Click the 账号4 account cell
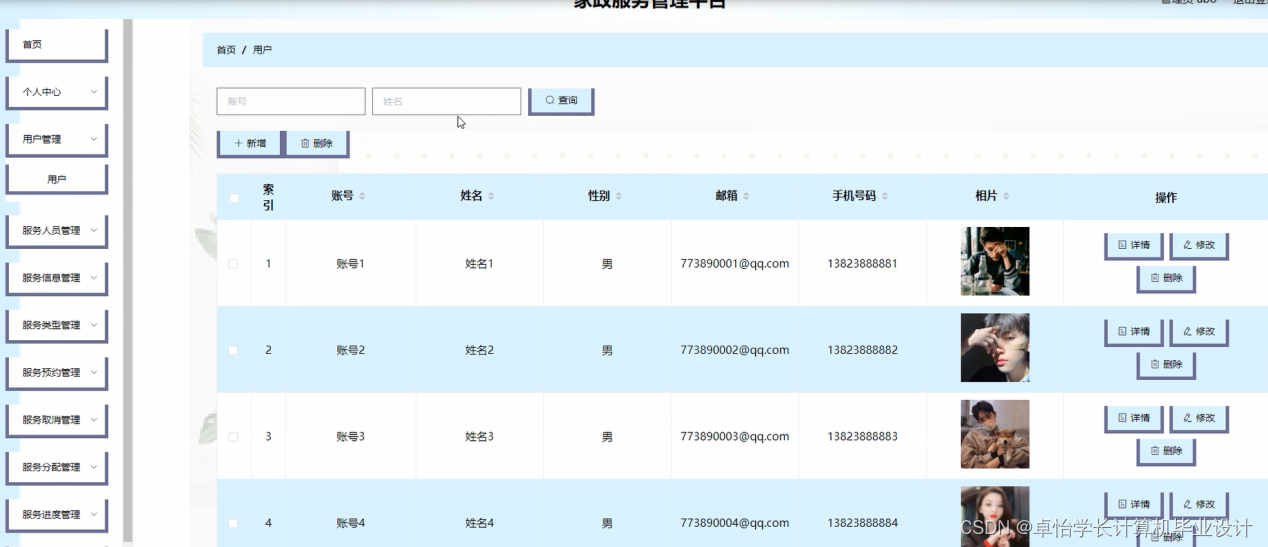Viewport: 1268px width, 547px height. coord(351,523)
